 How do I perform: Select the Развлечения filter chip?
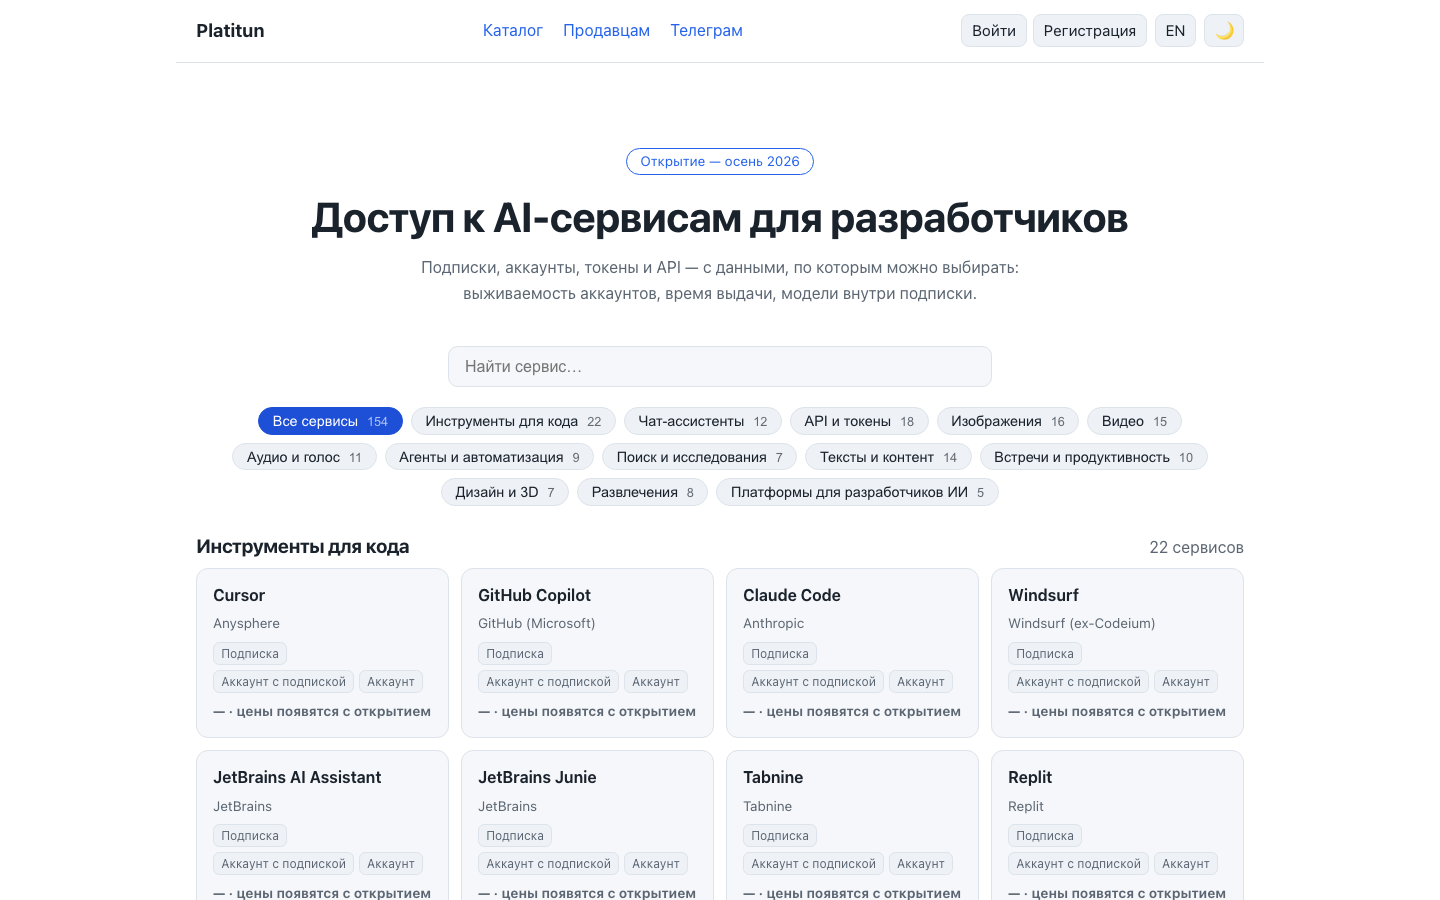(642, 492)
